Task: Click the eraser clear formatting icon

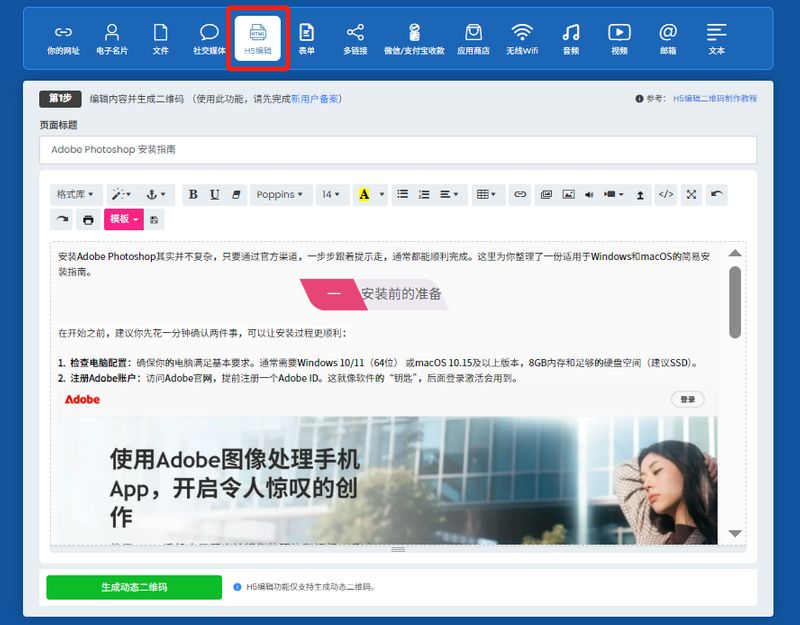Action: 237,195
